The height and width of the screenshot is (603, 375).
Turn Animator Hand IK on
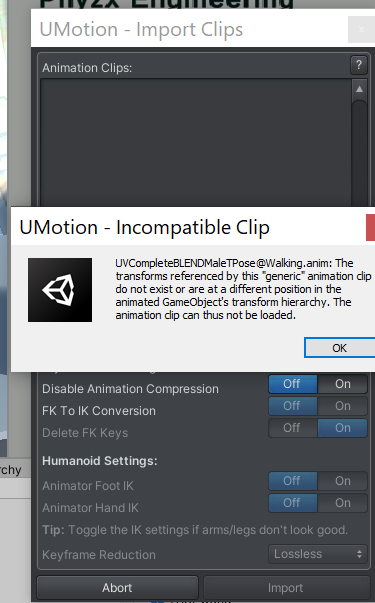(x=342, y=503)
